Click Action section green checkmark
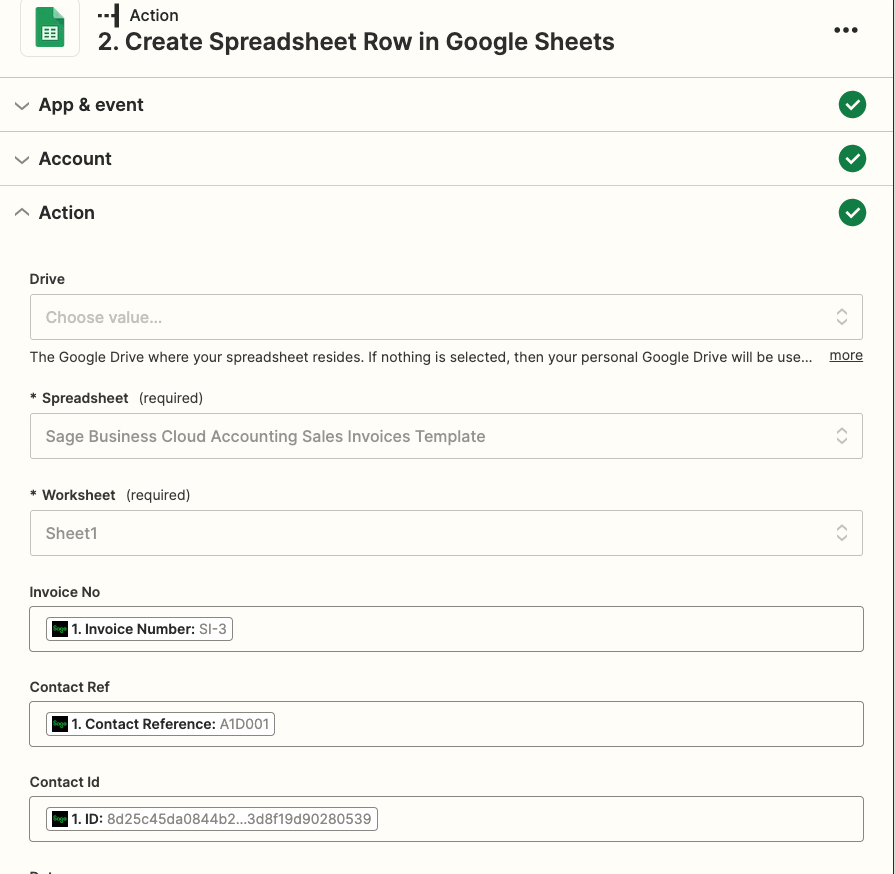The width and height of the screenshot is (895, 874). pyautogui.click(x=852, y=212)
